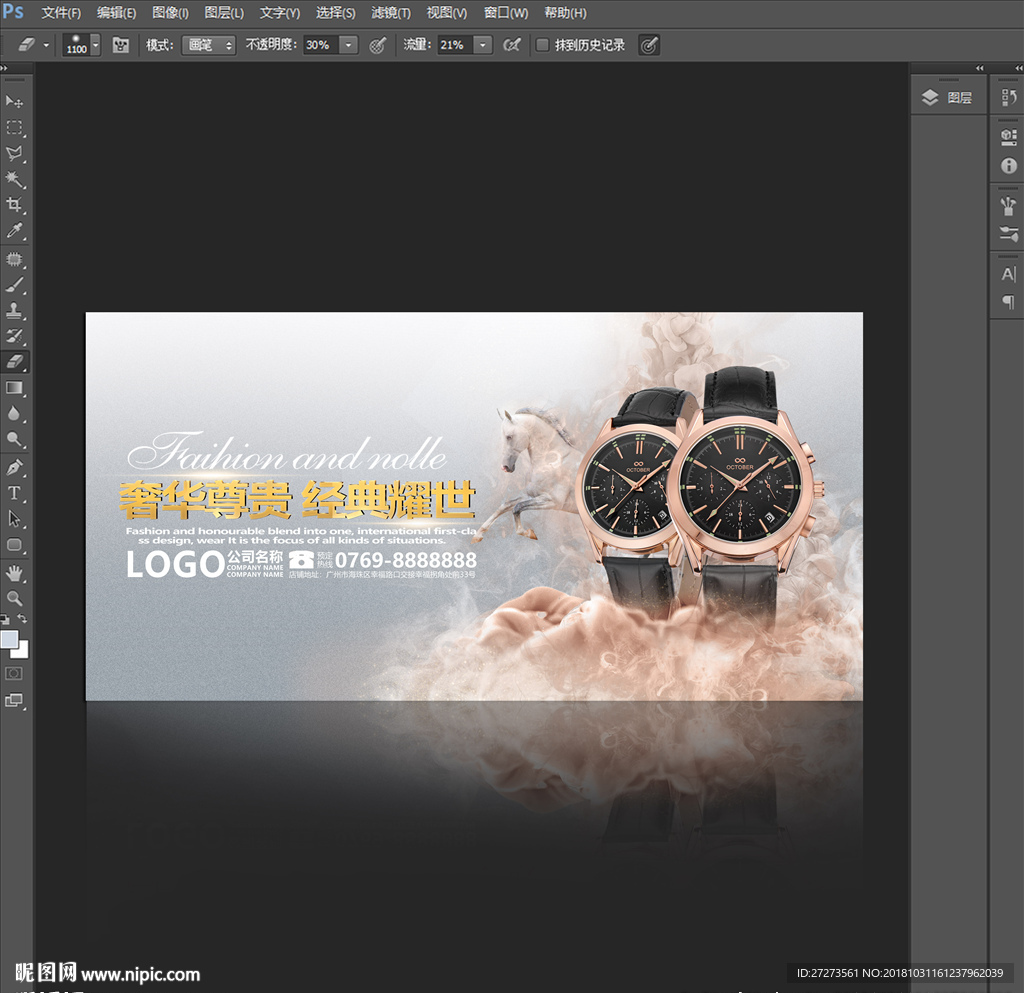Toggle pressure for opacity button
The width and height of the screenshot is (1024, 993).
377,45
